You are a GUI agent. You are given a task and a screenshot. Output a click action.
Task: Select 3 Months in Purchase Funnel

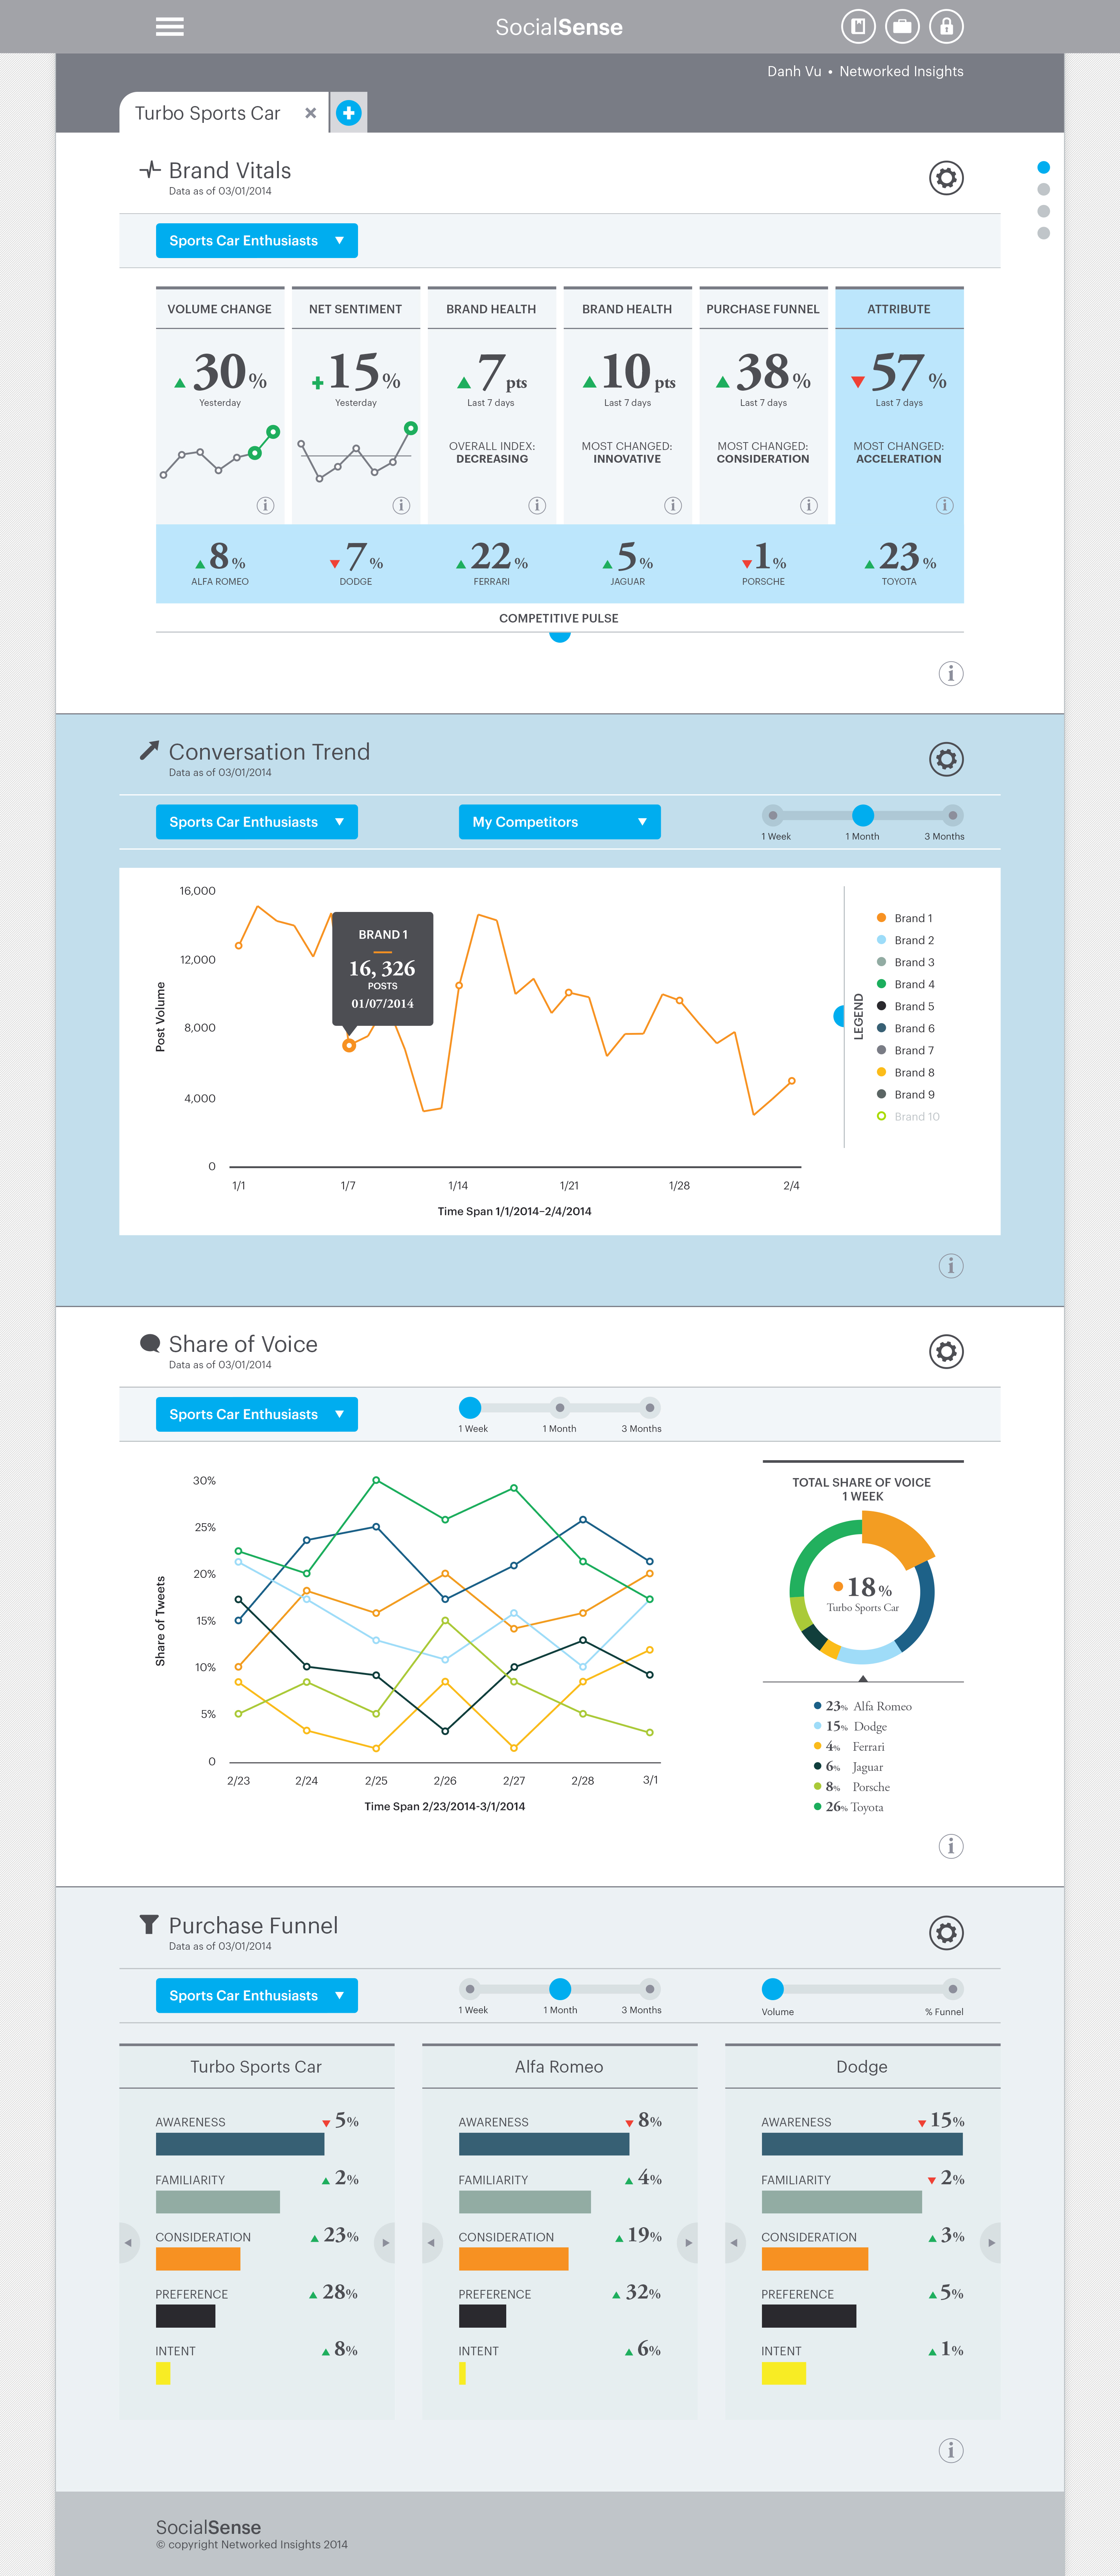tap(650, 1989)
